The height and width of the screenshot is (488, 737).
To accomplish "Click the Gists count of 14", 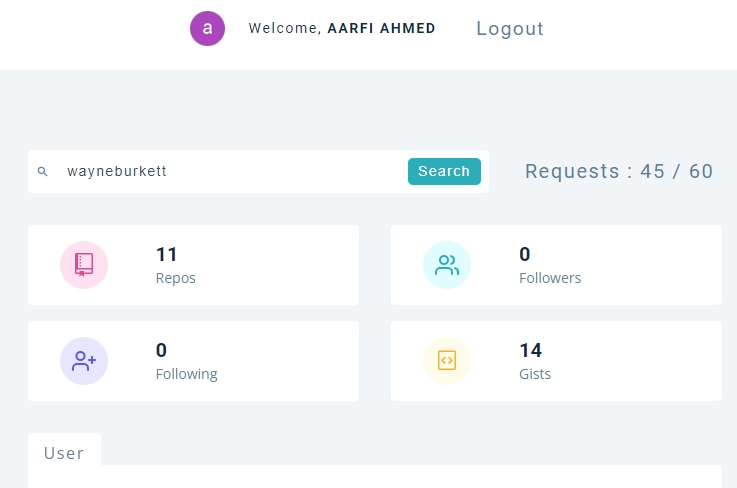I will (531, 350).
